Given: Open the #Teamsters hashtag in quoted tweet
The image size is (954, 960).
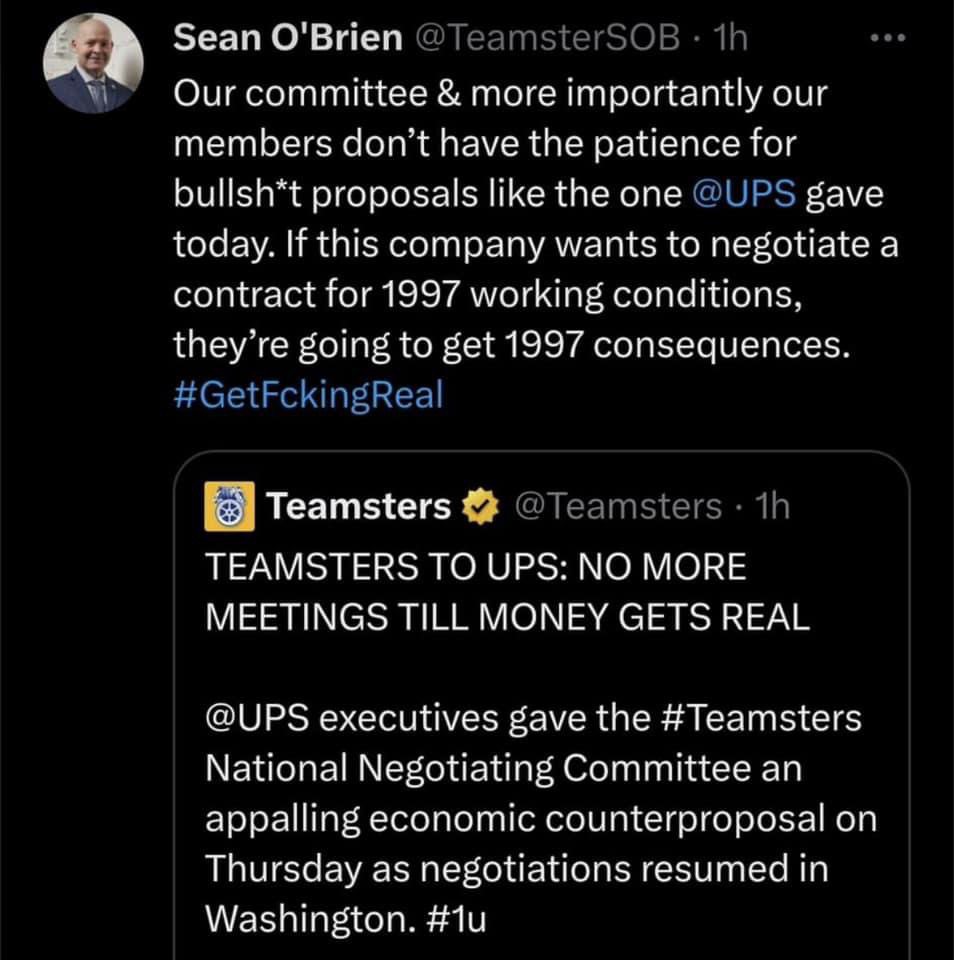Looking at the screenshot, I should tap(762, 718).
